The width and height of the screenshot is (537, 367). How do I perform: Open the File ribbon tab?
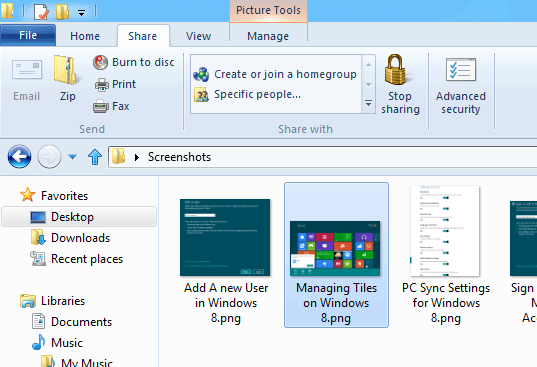(28, 35)
